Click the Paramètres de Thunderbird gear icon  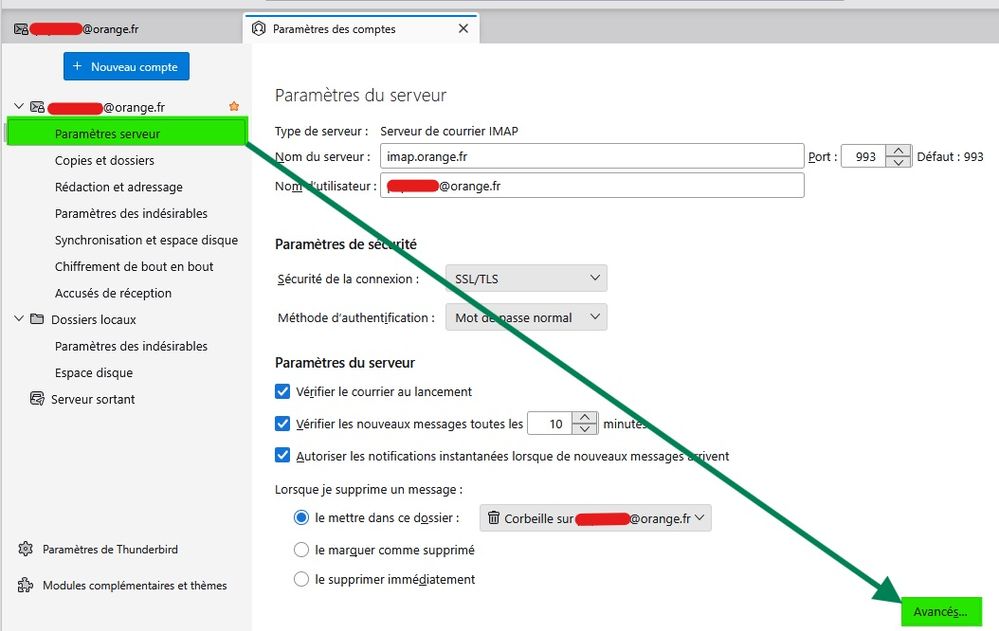(x=25, y=549)
